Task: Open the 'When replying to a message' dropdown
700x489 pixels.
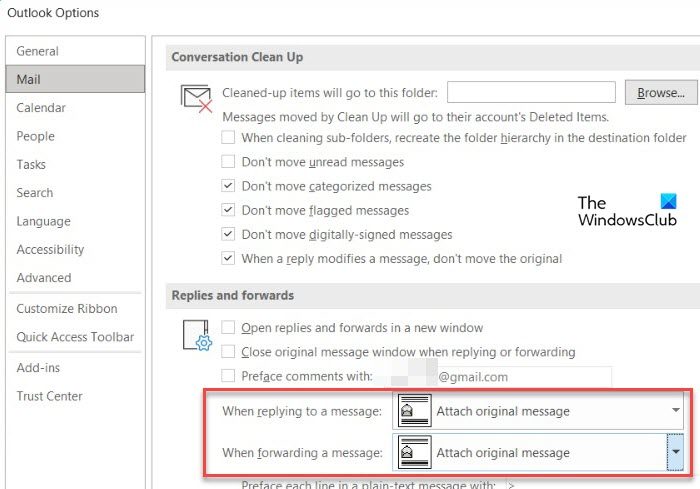Action: (x=538, y=410)
